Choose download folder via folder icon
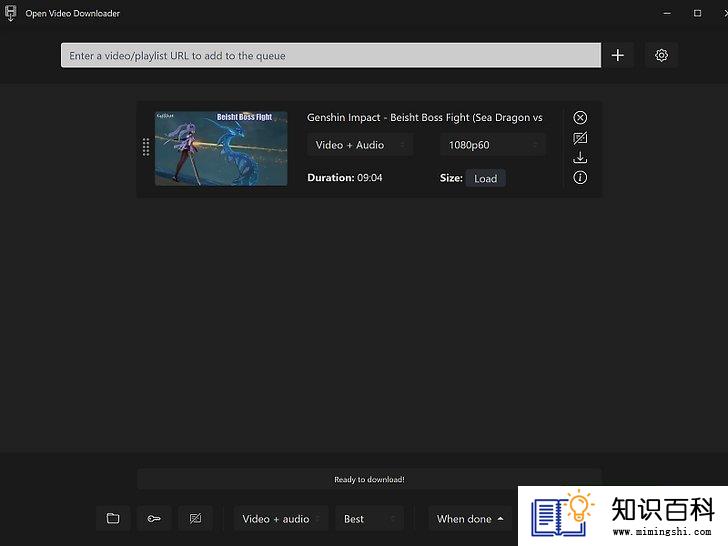 pyautogui.click(x=113, y=518)
